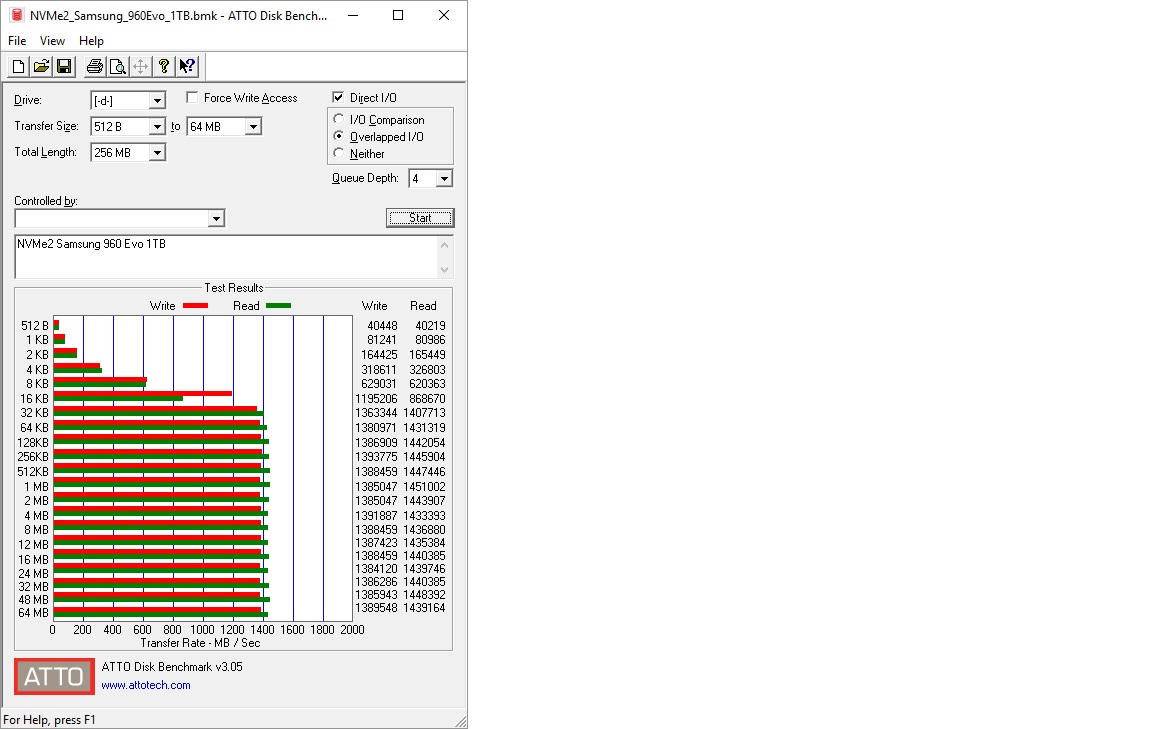Click the write value 1195206
The width and height of the screenshot is (1152, 729).
point(376,398)
